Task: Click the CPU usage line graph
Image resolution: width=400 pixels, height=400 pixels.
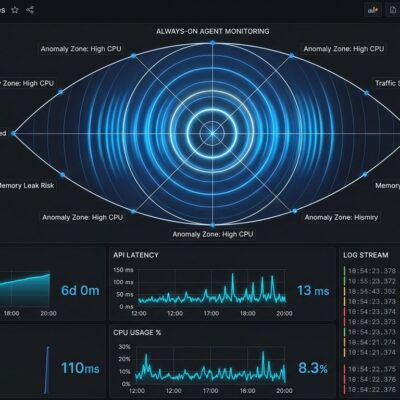Action: click(210, 367)
